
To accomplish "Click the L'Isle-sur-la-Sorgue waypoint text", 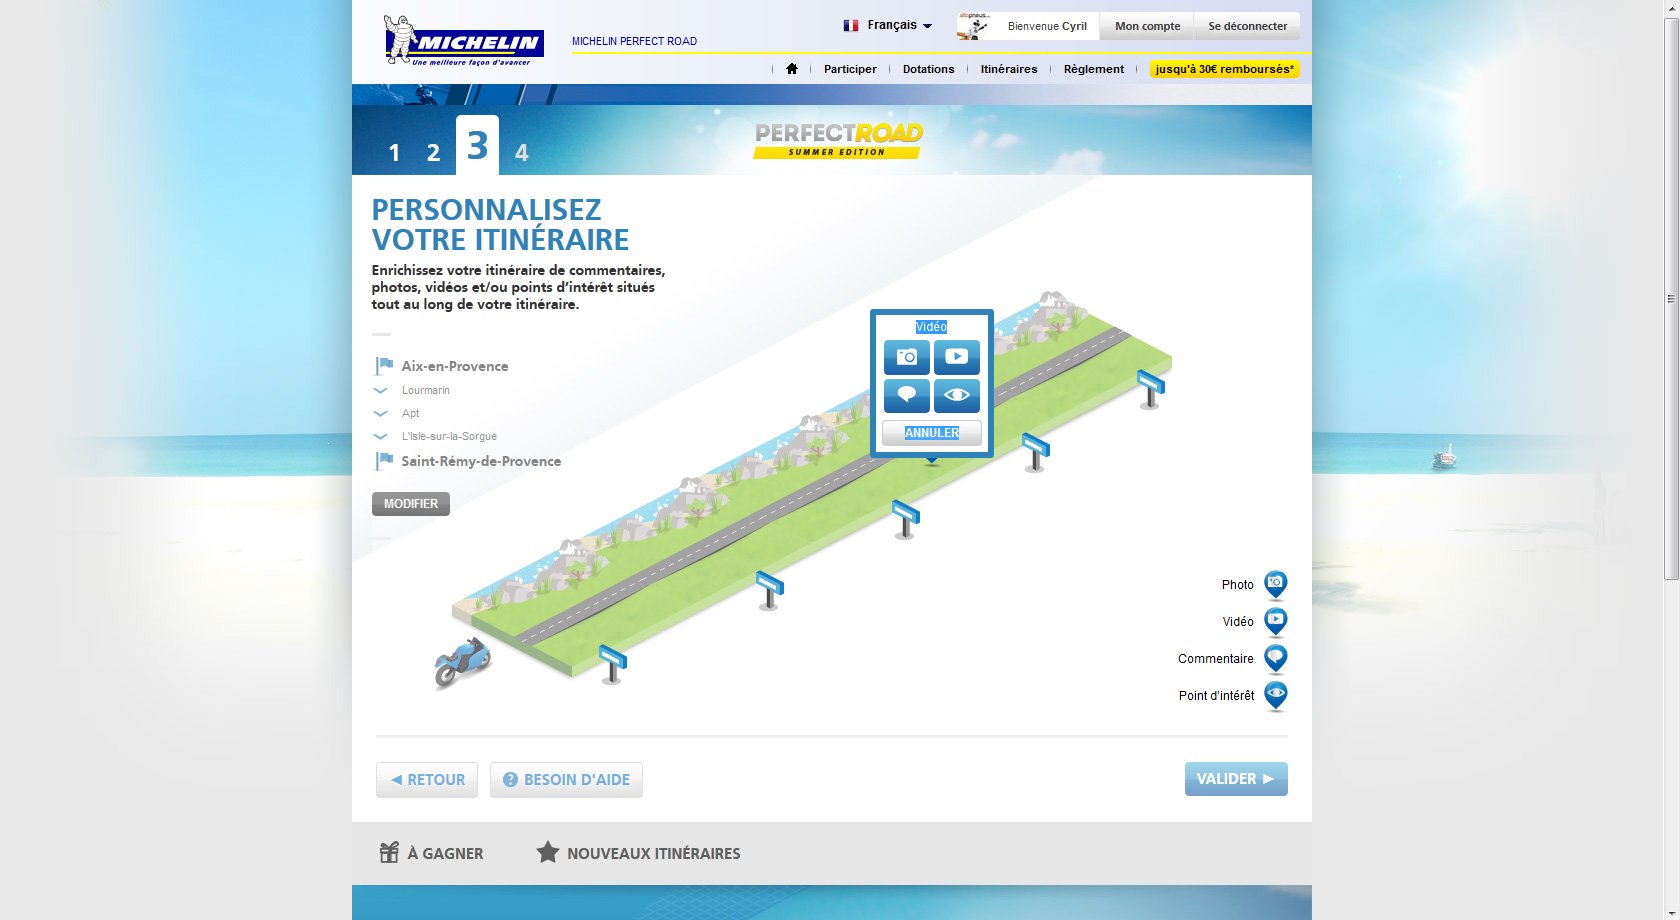I will [x=449, y=436].
